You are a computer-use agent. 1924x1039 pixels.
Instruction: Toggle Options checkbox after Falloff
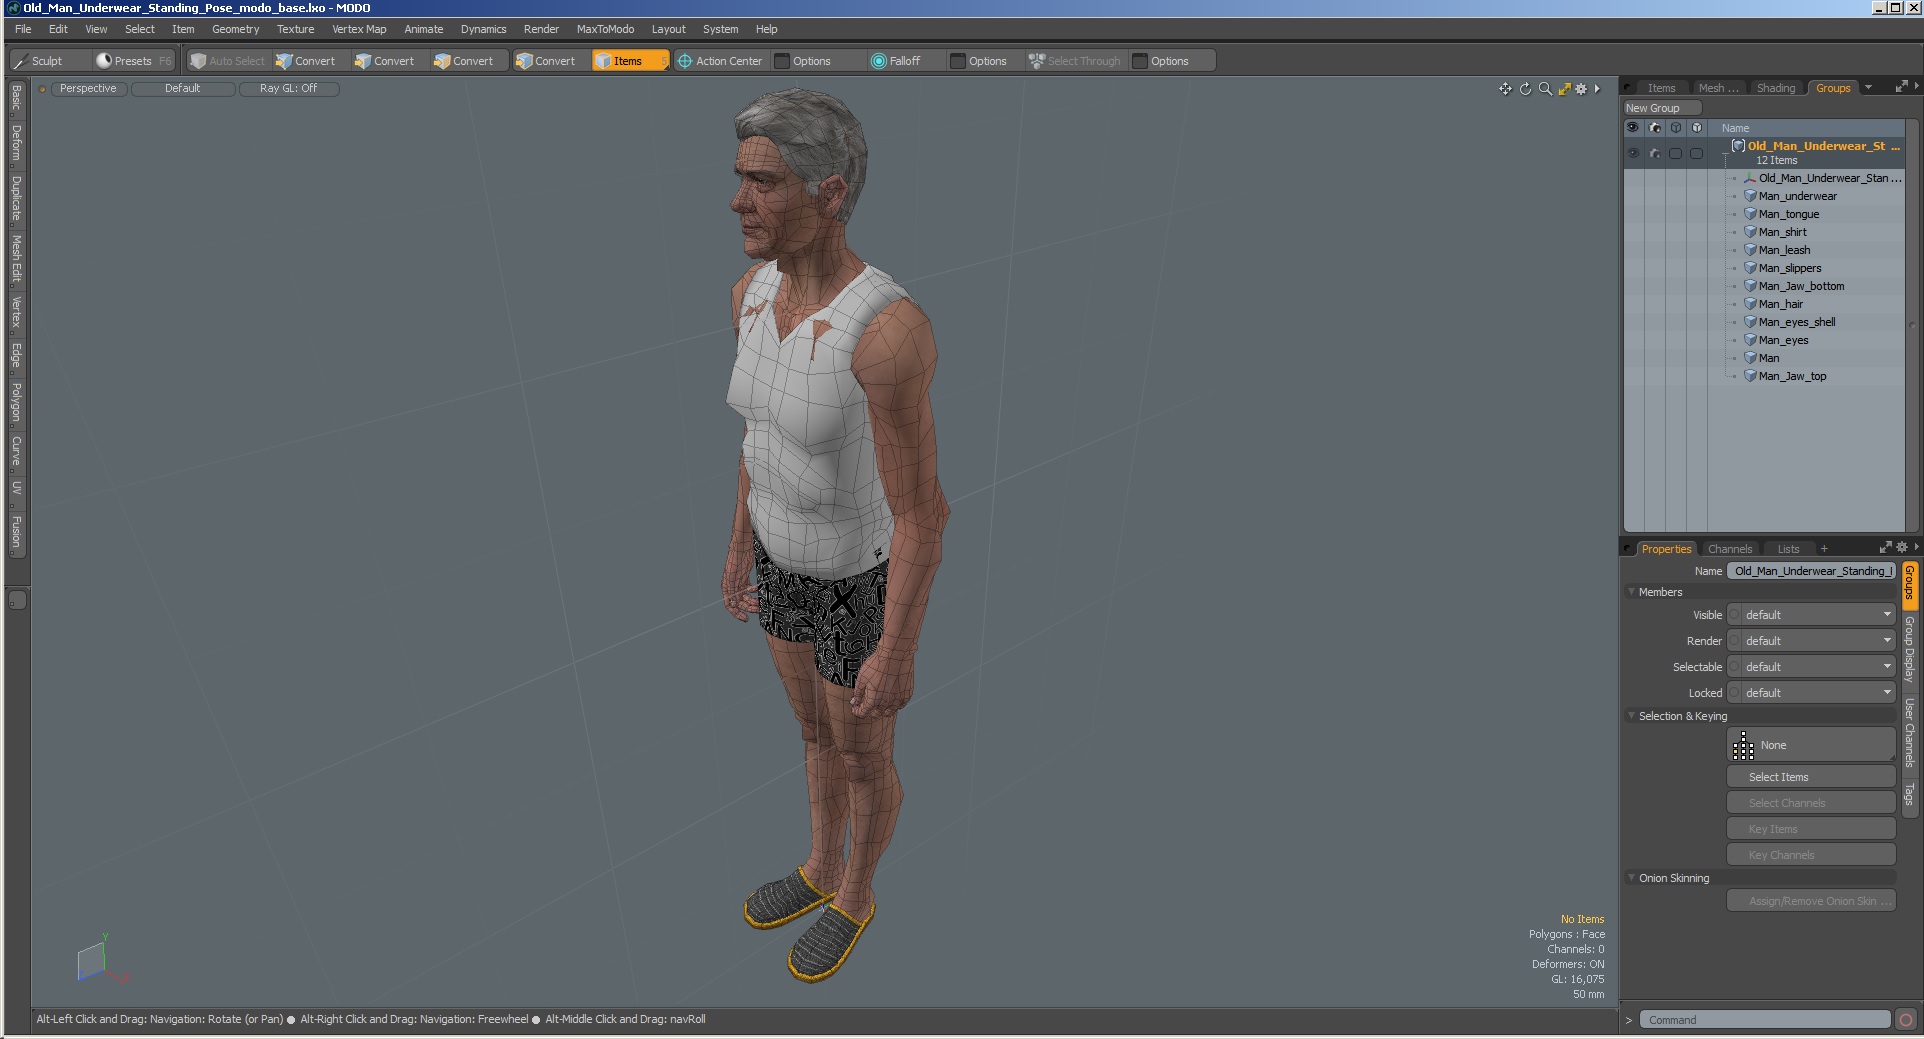(958, 61)
